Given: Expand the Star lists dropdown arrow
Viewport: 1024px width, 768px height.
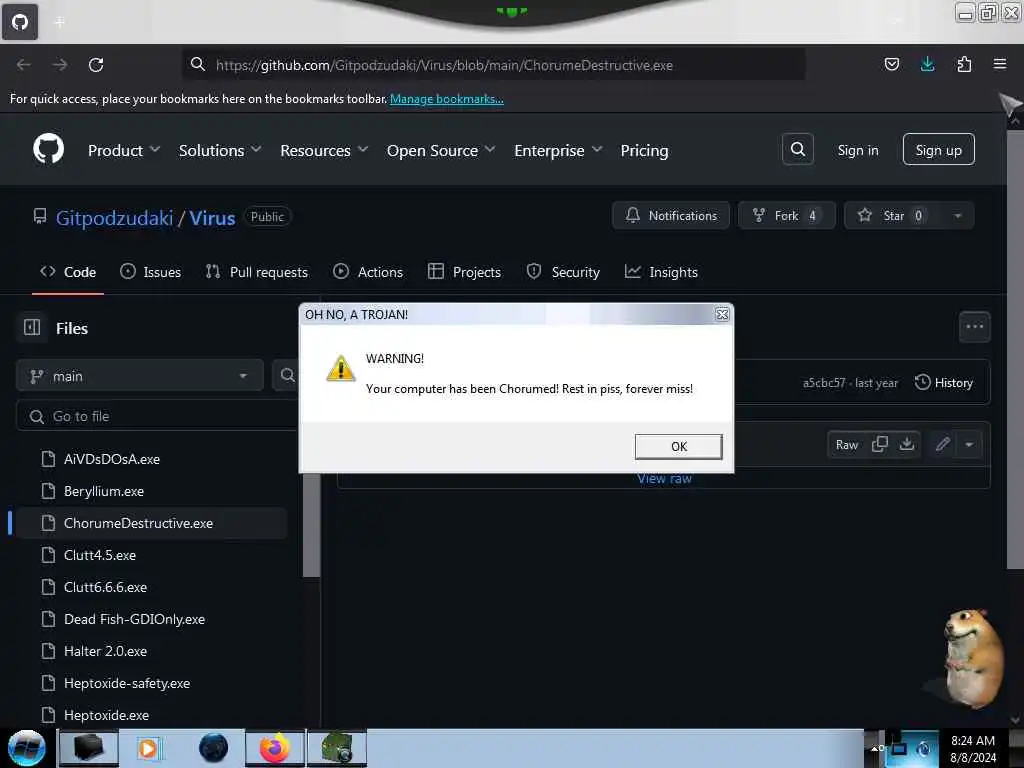Looking at the screenshot, I should 958,216.
